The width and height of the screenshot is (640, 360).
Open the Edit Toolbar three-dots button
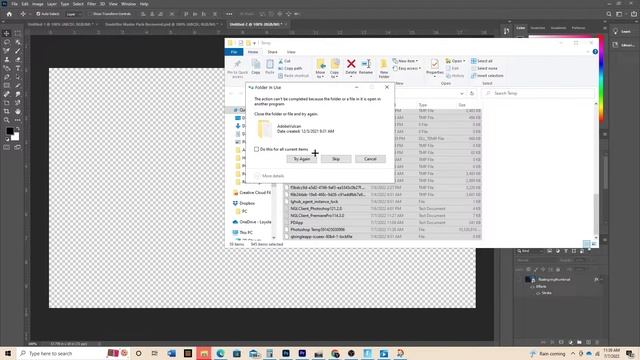click(18, 120)
